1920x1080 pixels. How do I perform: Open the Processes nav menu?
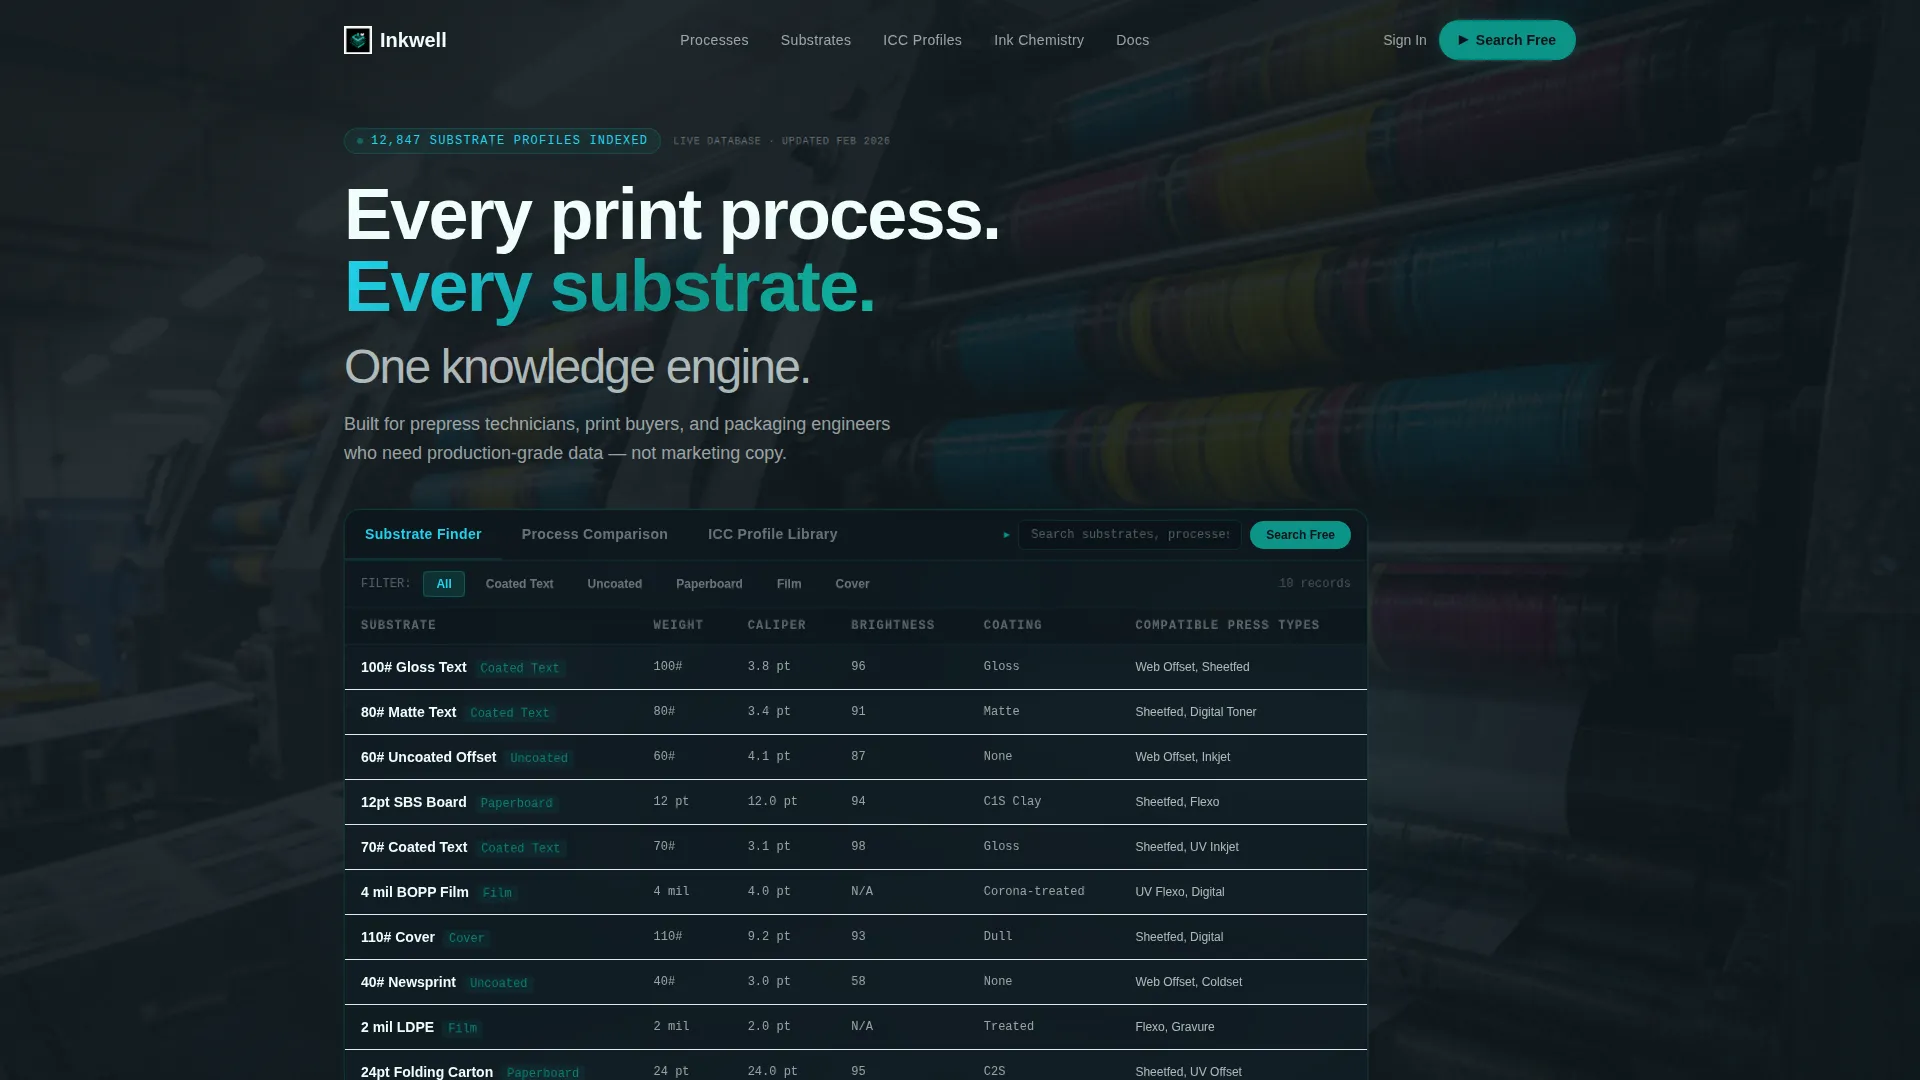[714, 40]
